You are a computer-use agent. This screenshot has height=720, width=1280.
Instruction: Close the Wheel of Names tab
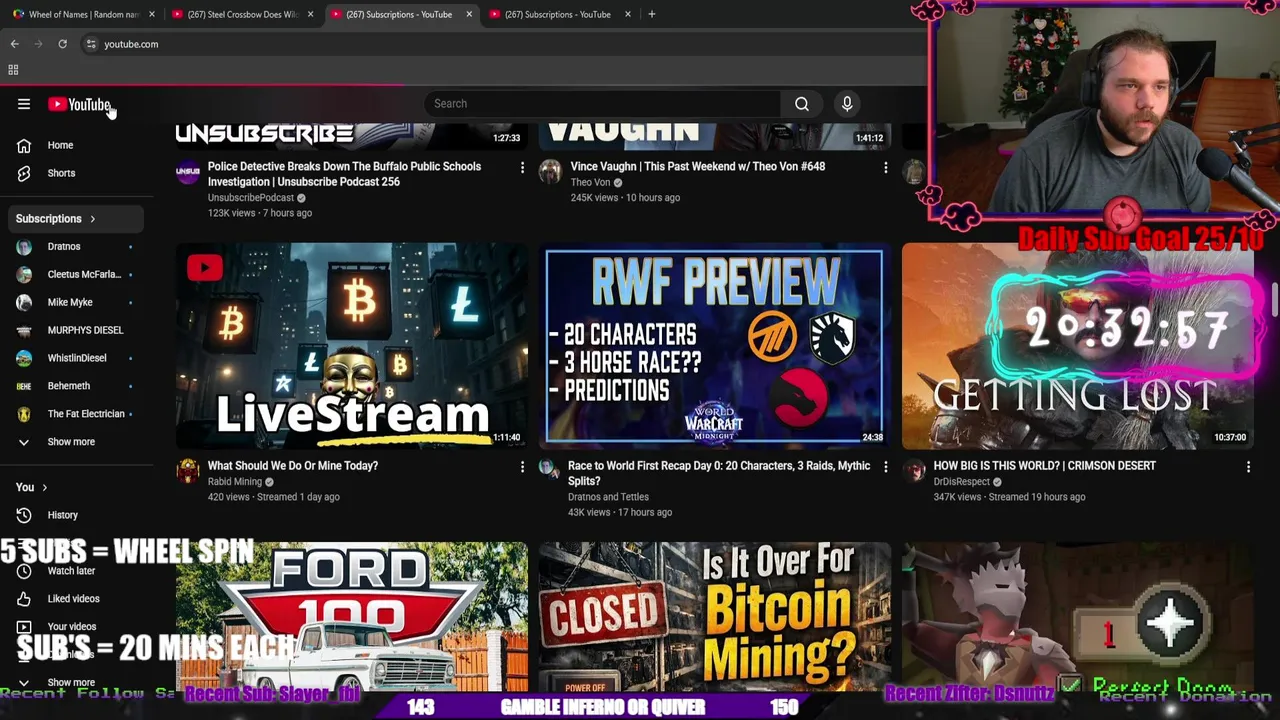click(x=152, y=14)
